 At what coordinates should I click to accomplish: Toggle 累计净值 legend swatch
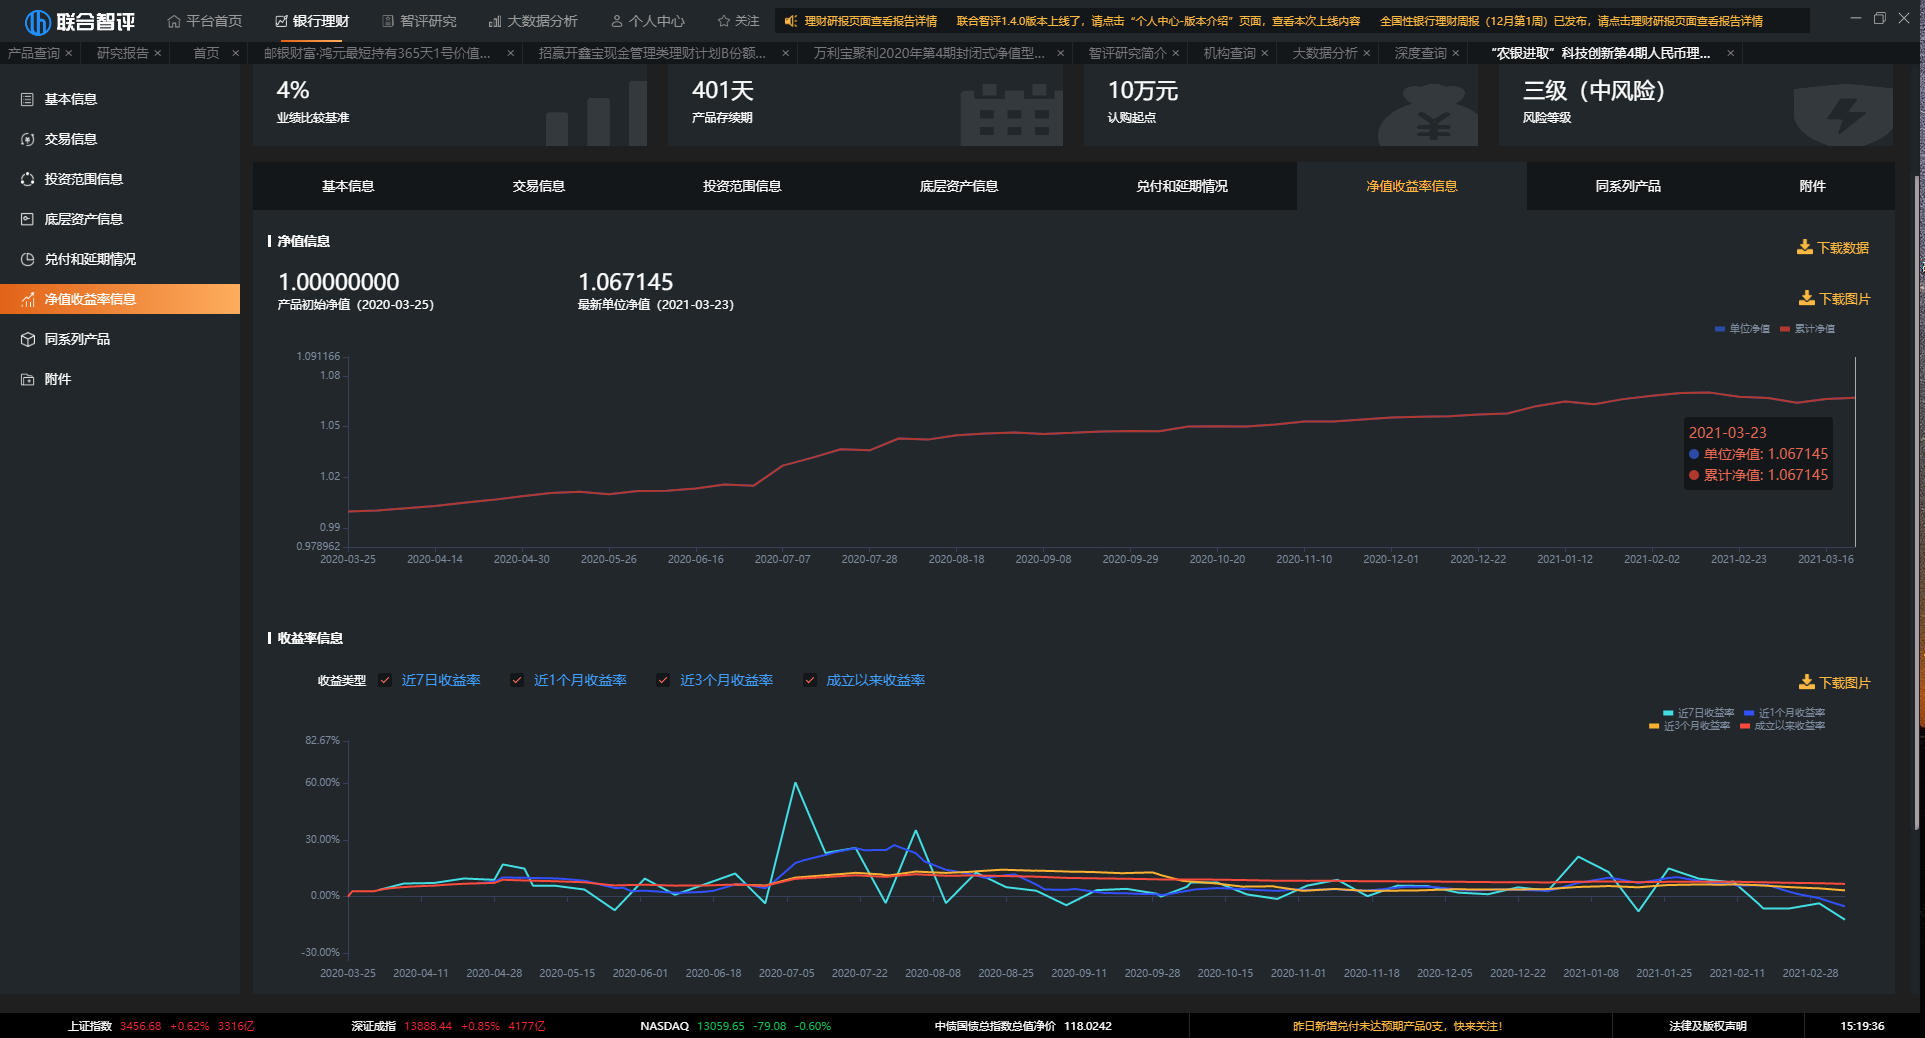(x=1785, y=329)
